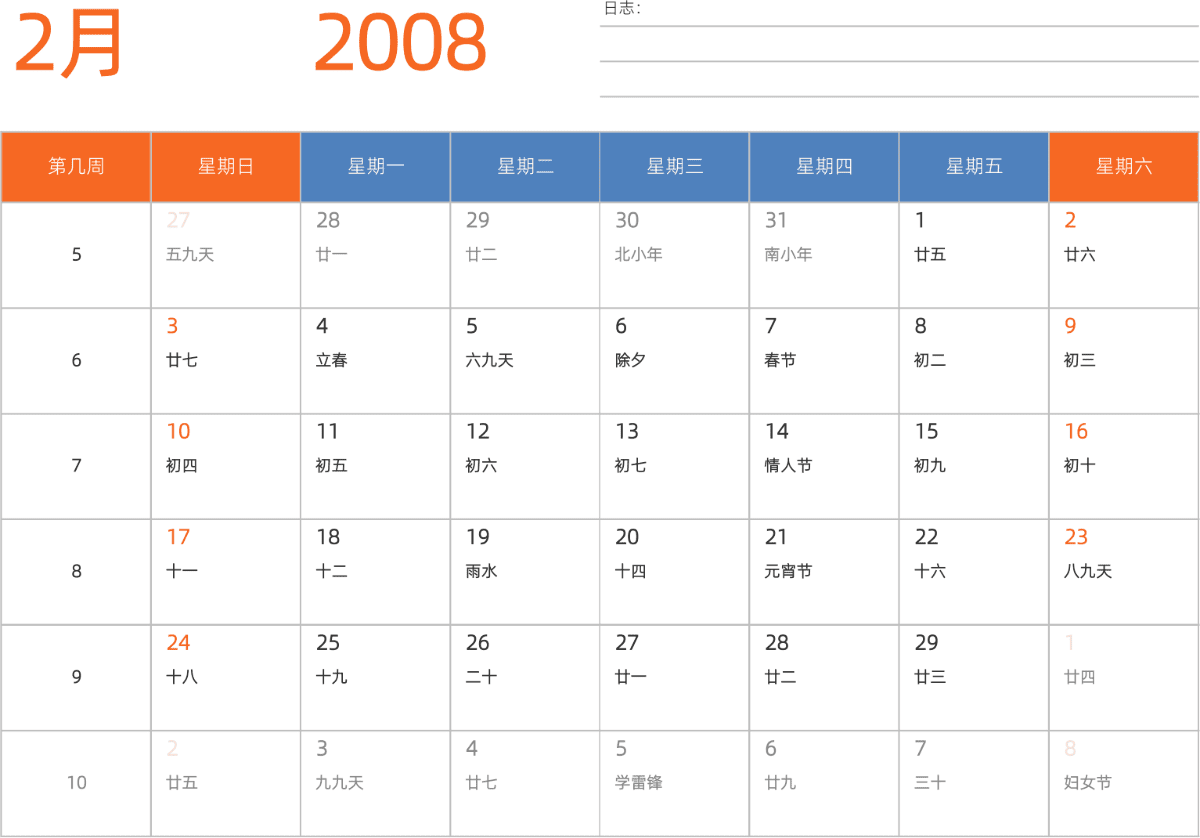Select February 5 labeled 六九天

tap(525, 361)
